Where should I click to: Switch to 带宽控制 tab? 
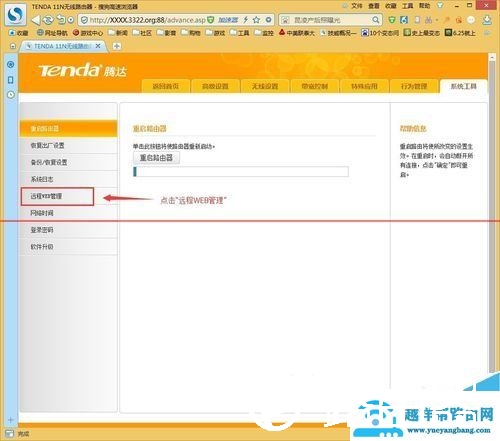315,86
